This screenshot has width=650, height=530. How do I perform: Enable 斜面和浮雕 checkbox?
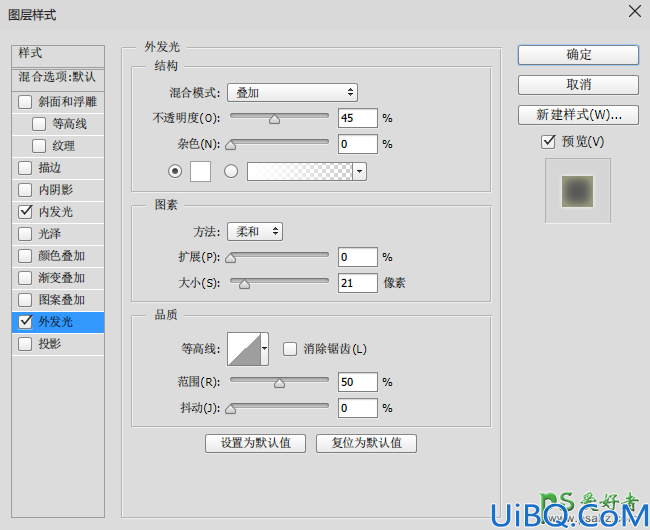click(25, 102)
